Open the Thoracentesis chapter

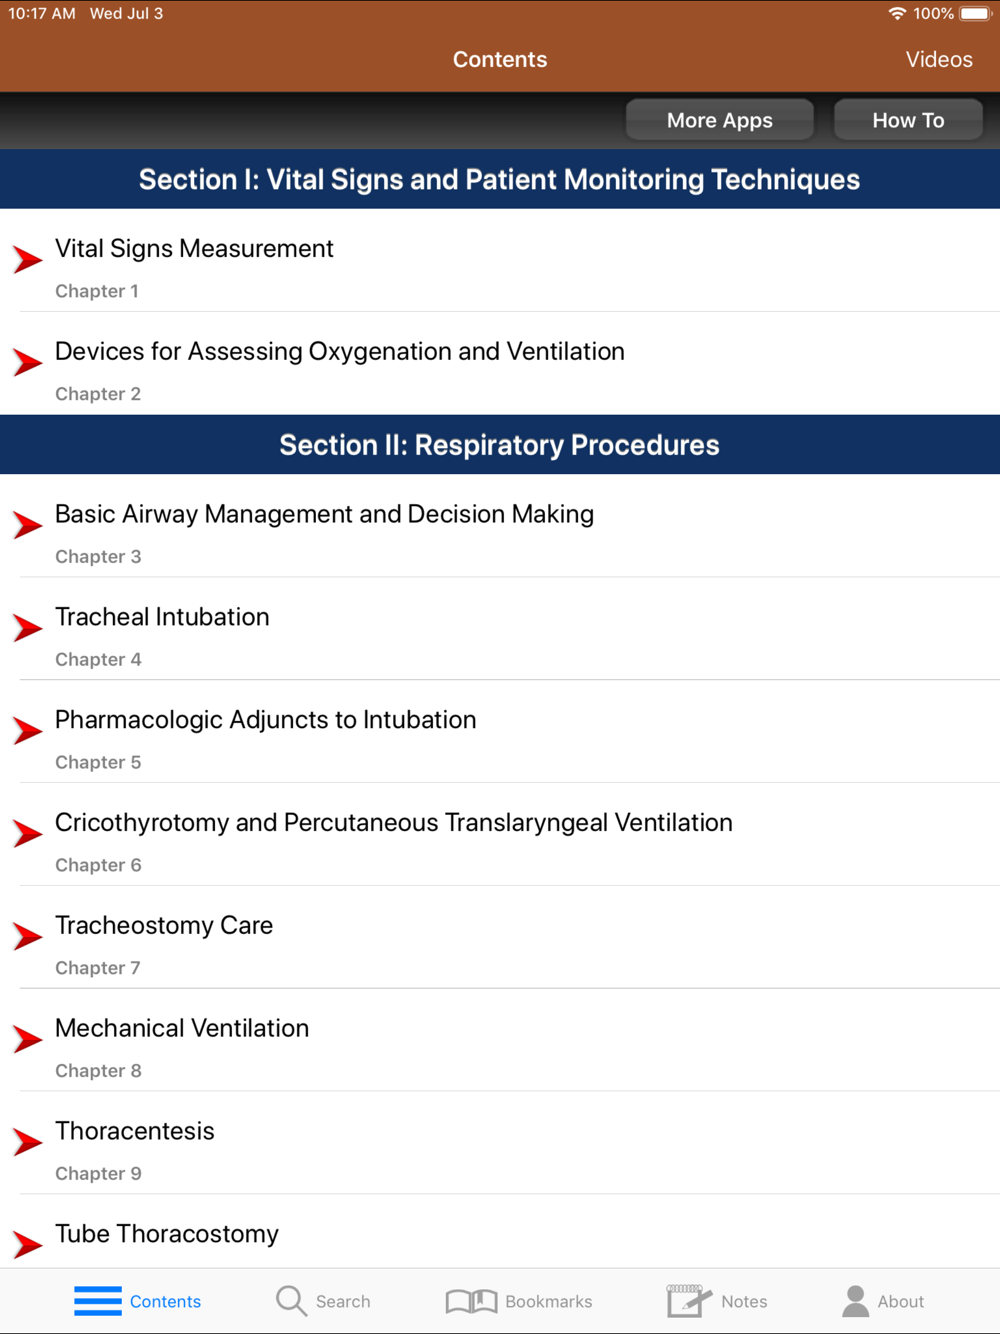(x=135, y=1132)
